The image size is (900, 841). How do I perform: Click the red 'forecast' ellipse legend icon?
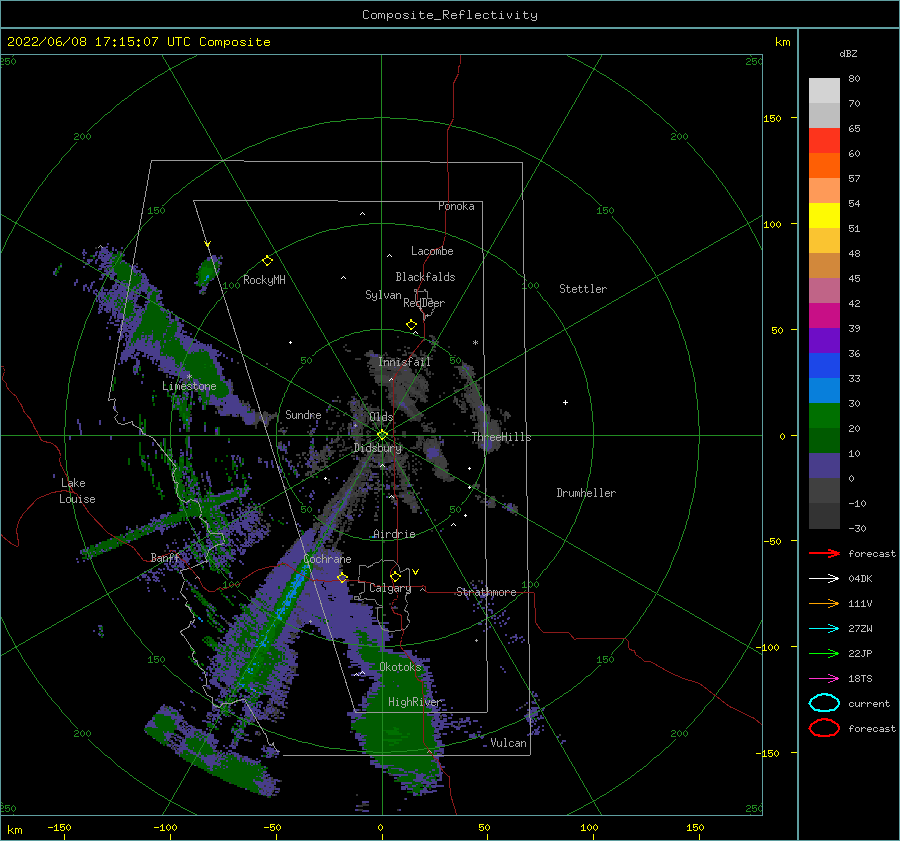click(824, 728)
